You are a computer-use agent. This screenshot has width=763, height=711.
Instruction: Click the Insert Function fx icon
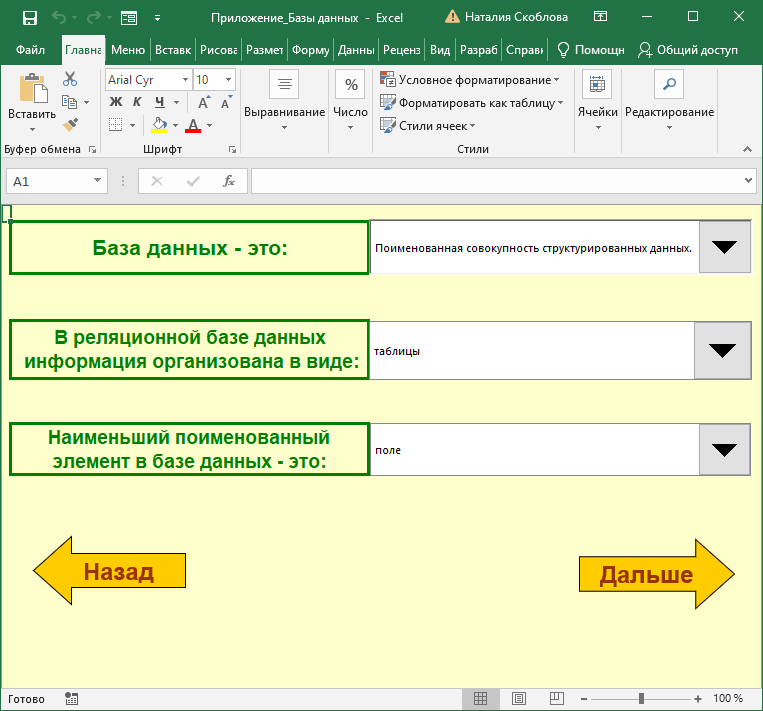(228, 181)
